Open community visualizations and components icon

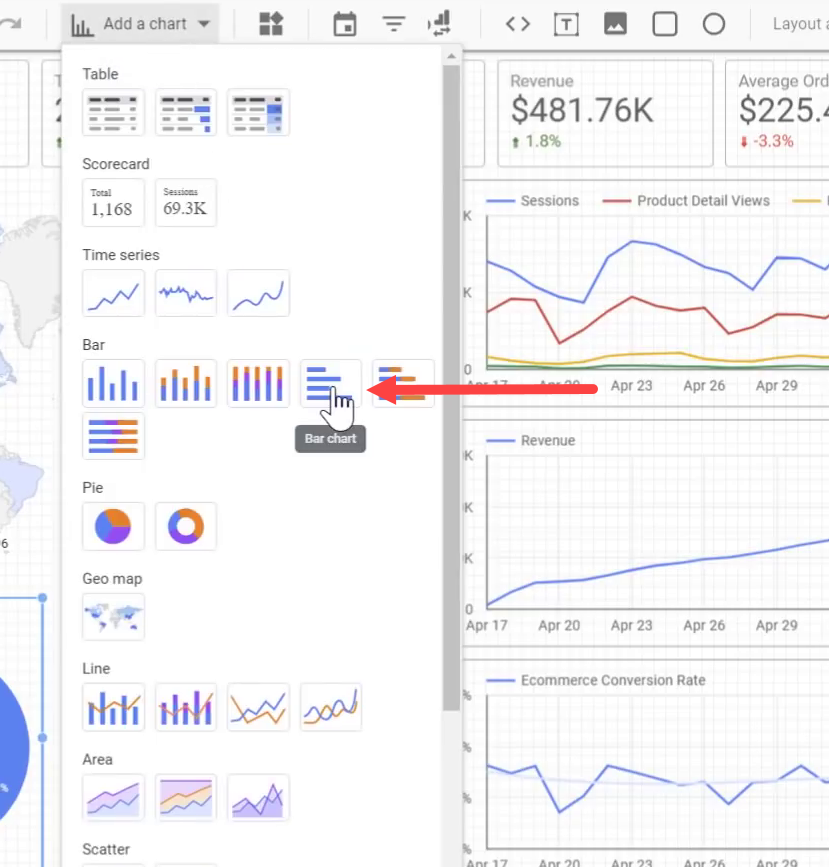(271, 24)
